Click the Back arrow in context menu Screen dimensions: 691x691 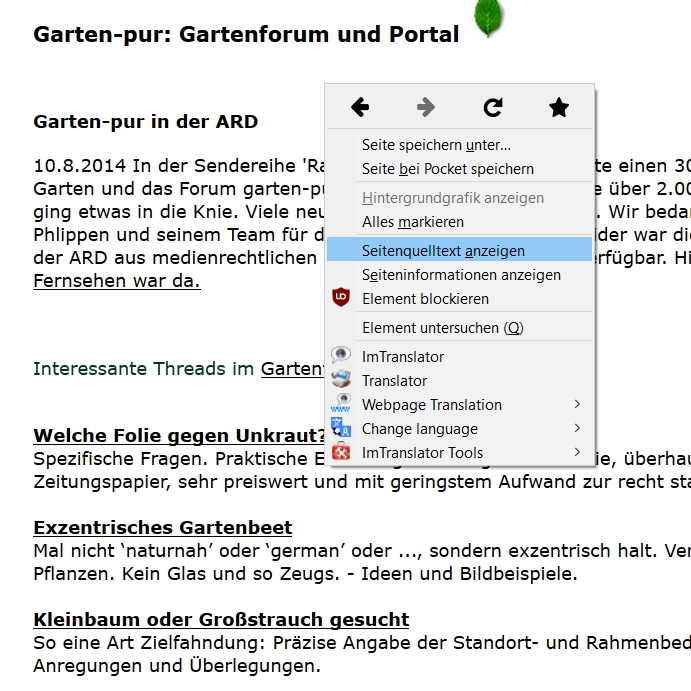pyautogui.click(x=360, y=107)
